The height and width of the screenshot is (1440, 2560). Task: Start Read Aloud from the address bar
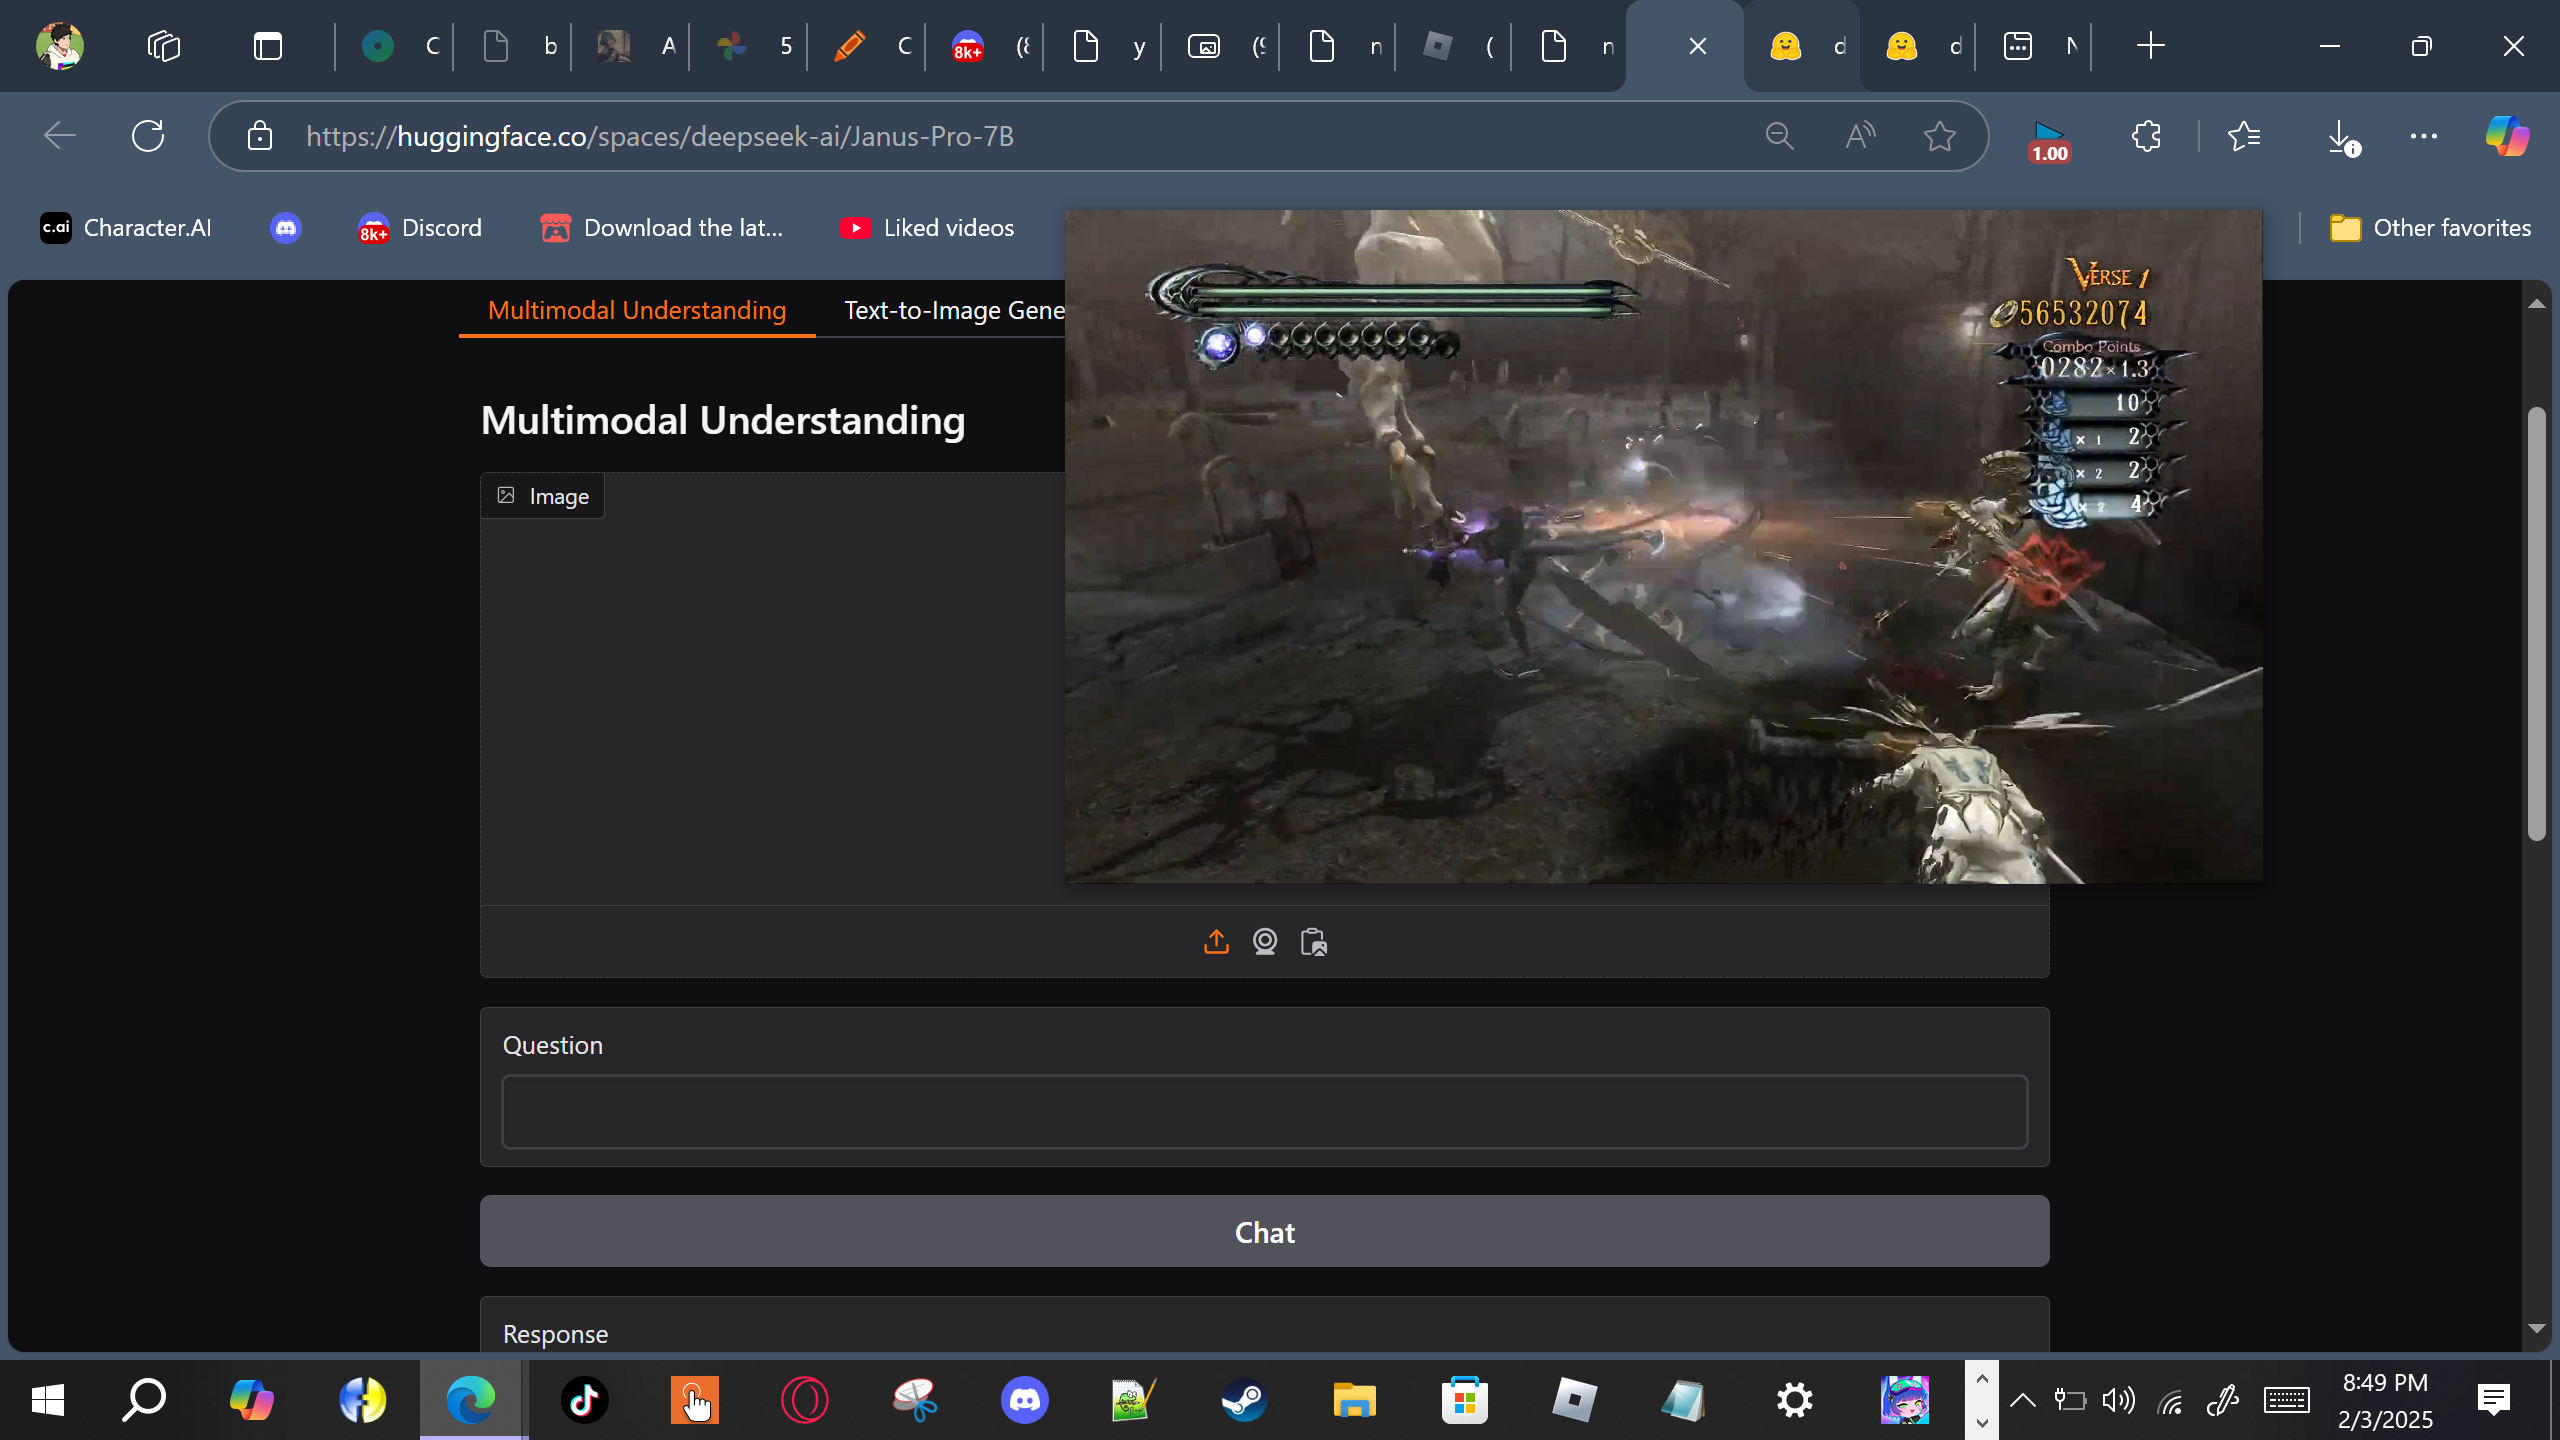coord(1860,136)
